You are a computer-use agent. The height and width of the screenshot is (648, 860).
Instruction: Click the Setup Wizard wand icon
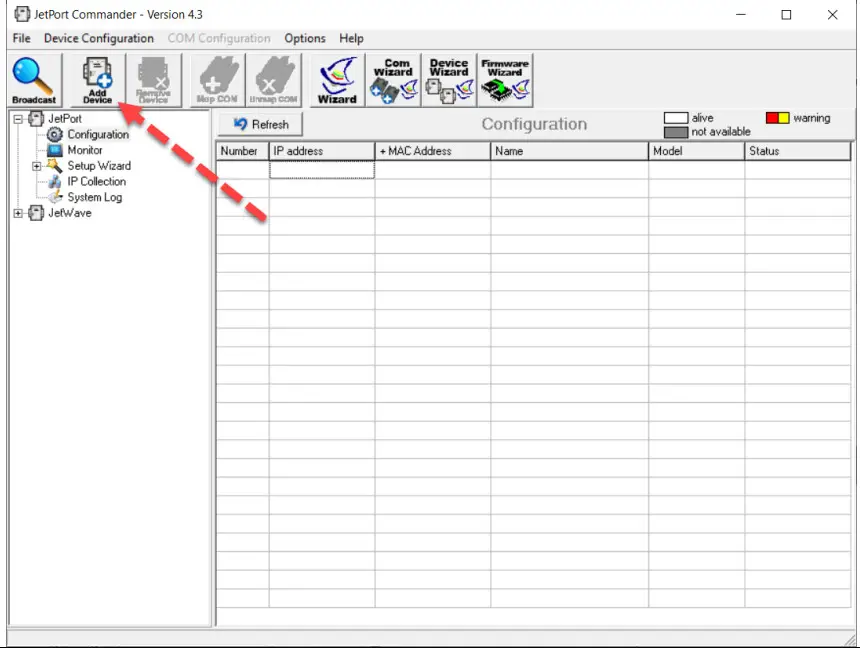(54, 166)
